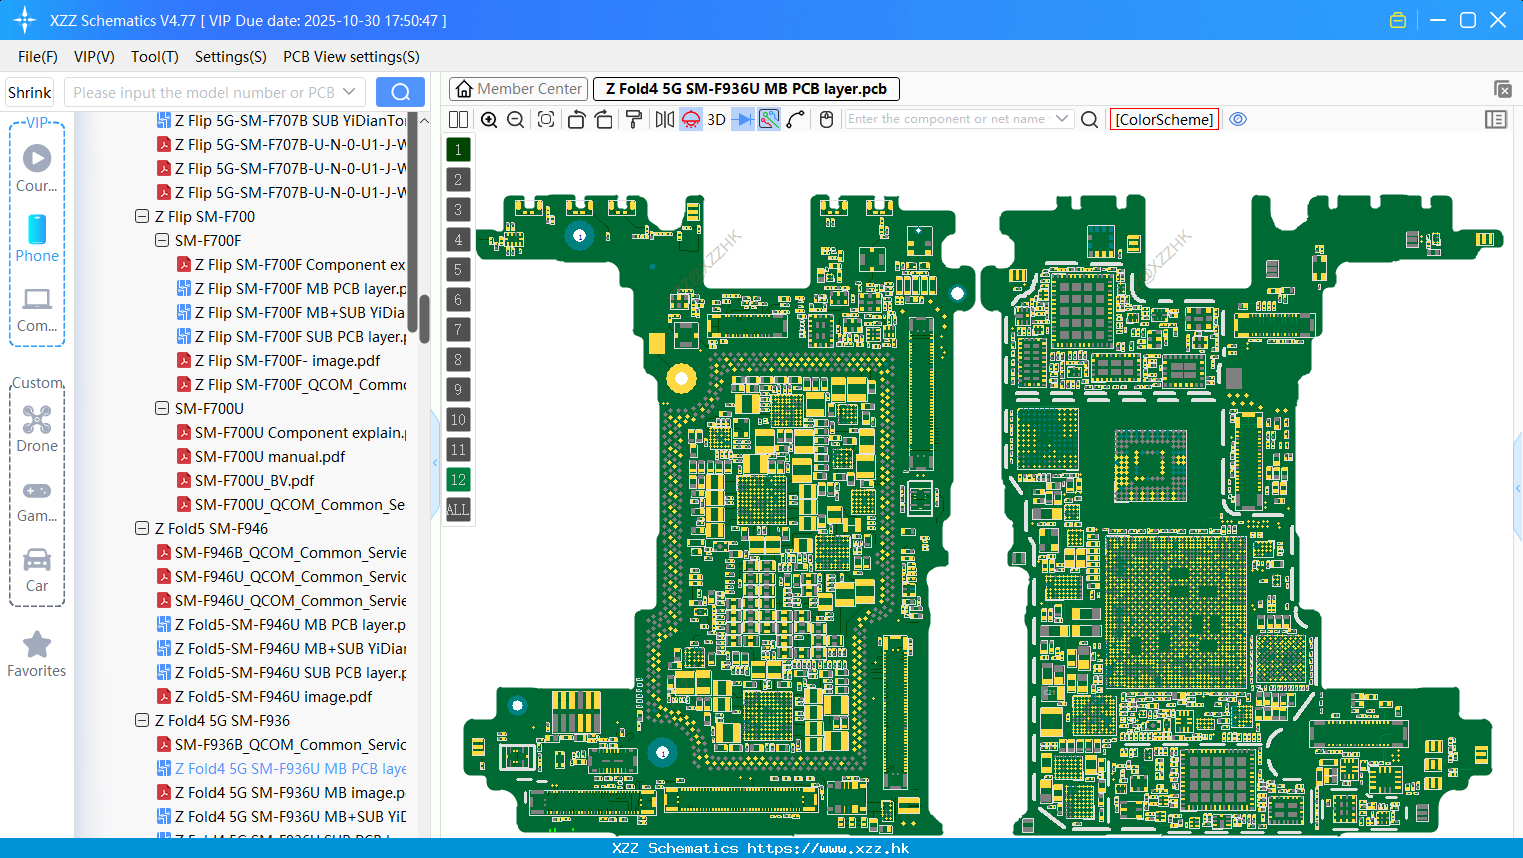Open PCB View settings(S) menu
Screen dimensions: 1523x858
351,57
